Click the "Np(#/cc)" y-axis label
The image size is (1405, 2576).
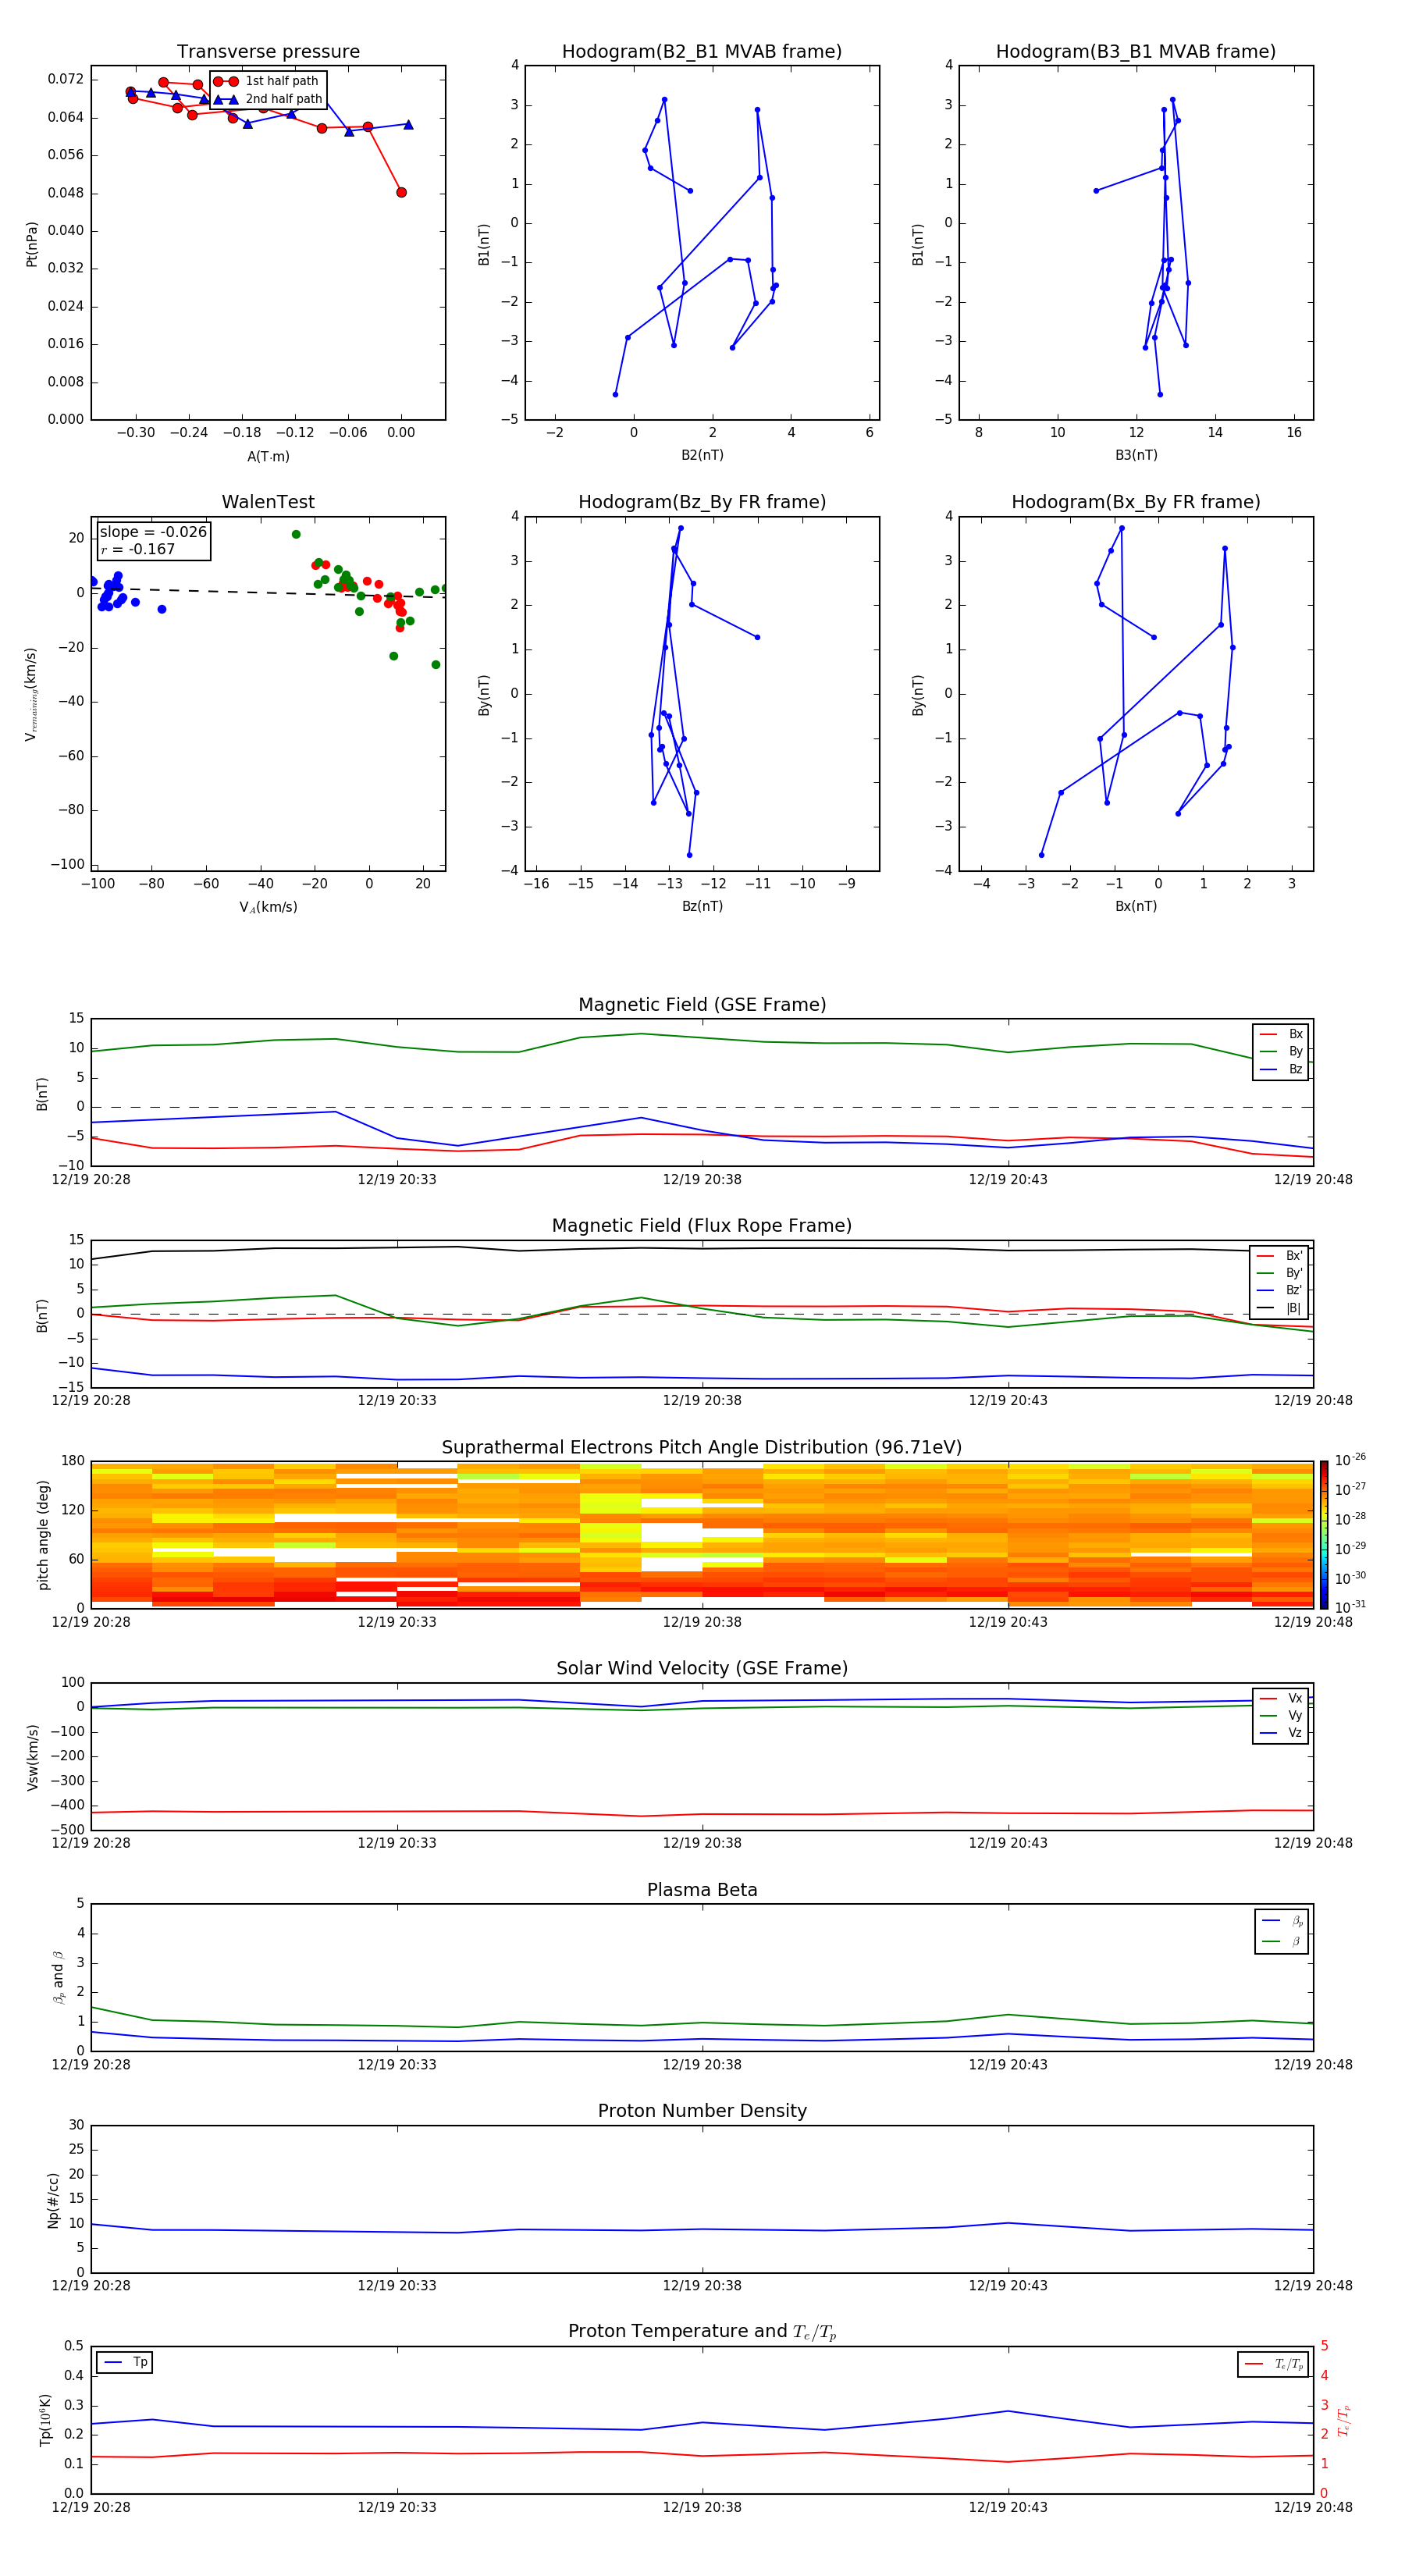pyautogui.click(x=53, y=2200)
